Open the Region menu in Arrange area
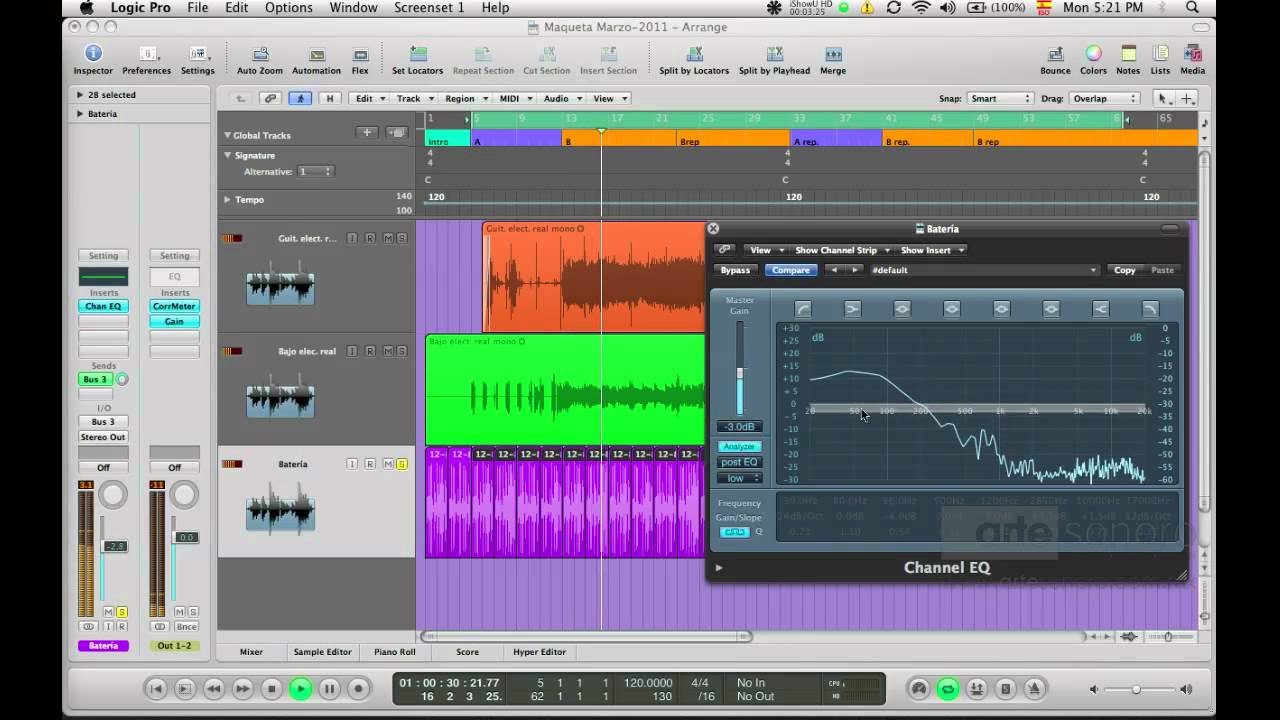Image resolution: width=1280 pixels, height=720 pixels. 465,99
